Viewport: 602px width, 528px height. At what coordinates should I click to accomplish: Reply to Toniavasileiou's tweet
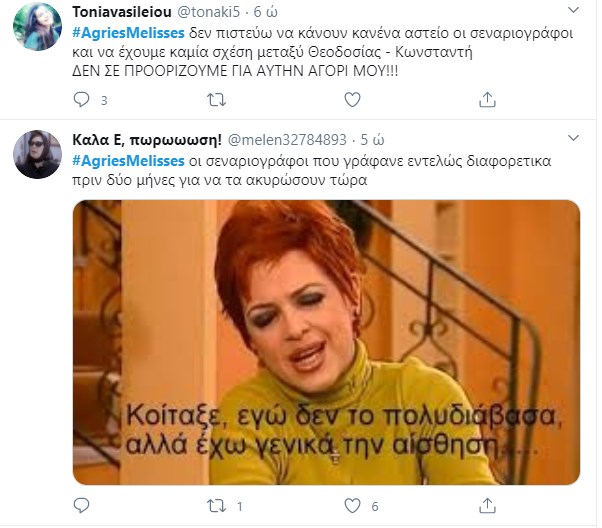tap(81, 100)
